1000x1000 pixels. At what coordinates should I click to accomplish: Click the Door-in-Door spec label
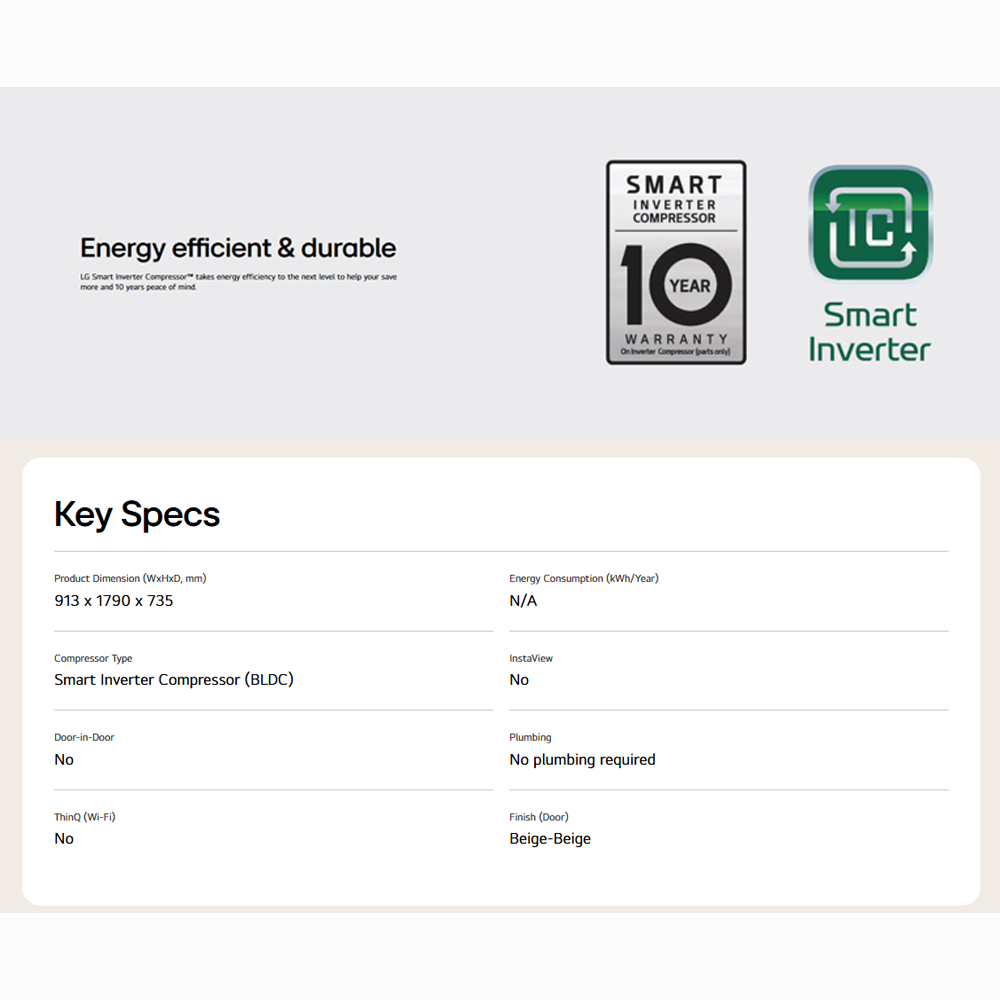click(84, 737)
